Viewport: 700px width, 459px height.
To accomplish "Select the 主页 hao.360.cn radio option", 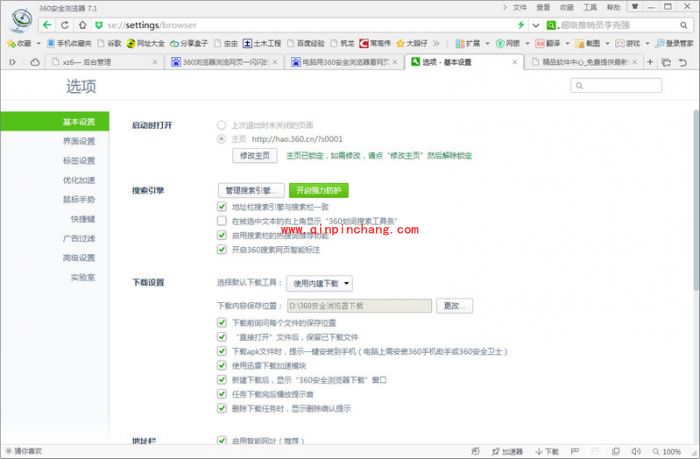I will click(221, 139).
